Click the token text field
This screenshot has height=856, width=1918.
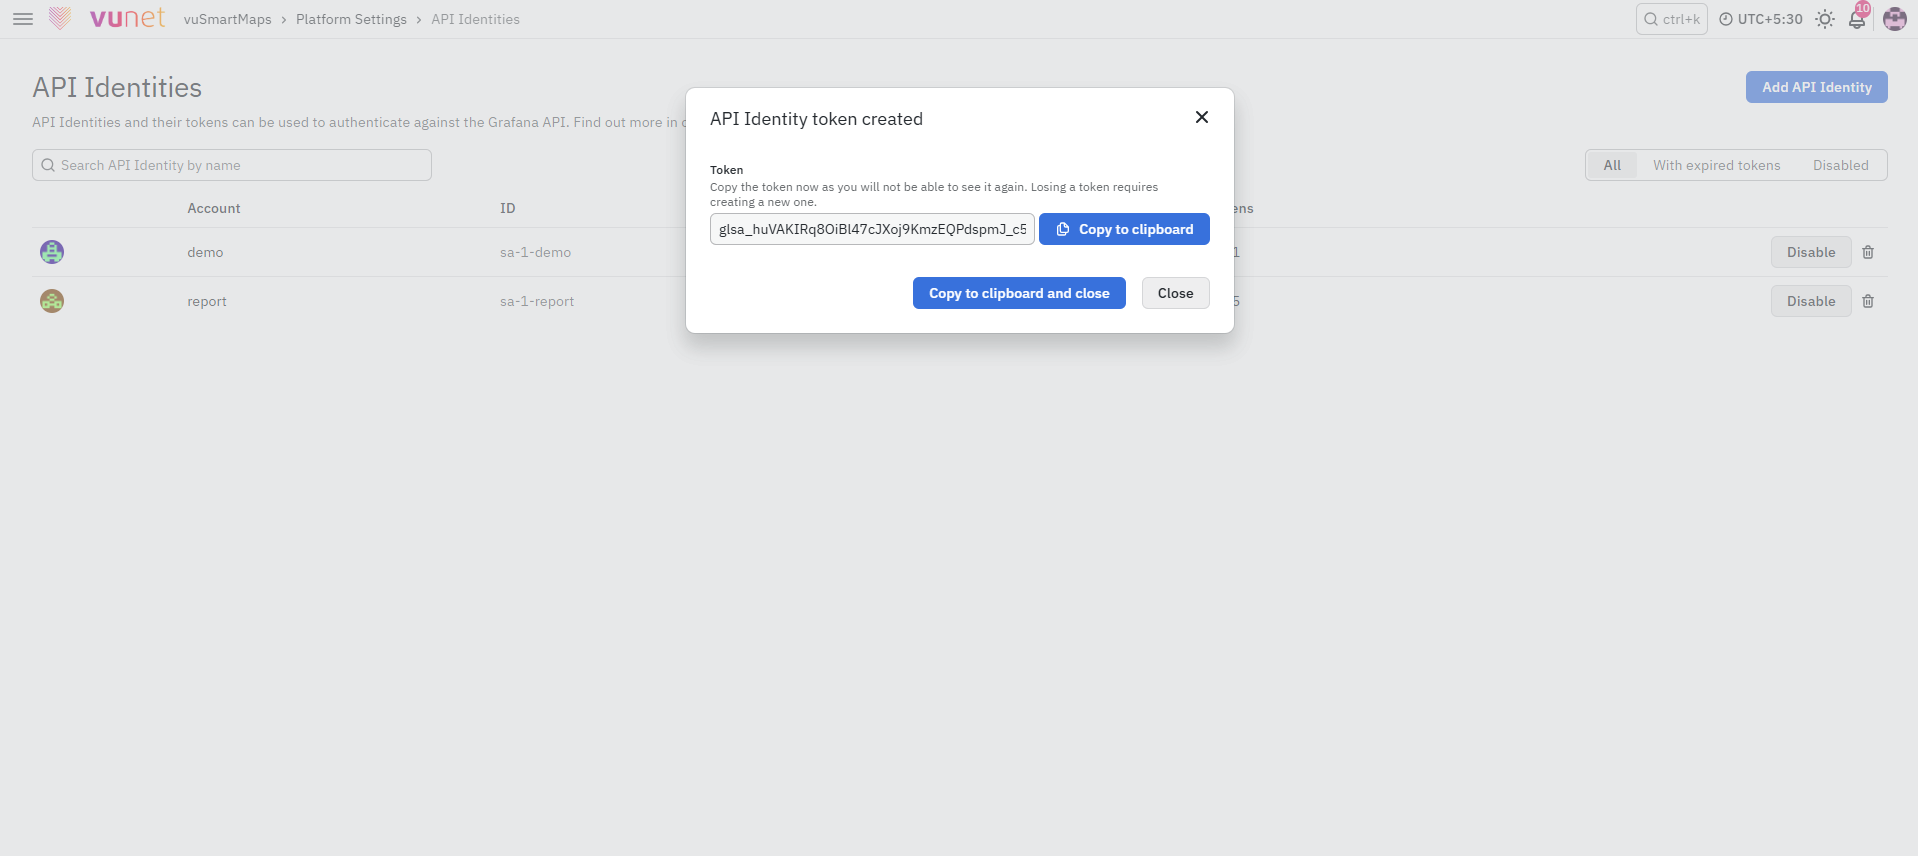pyautogui.click(x=872, y=229)
